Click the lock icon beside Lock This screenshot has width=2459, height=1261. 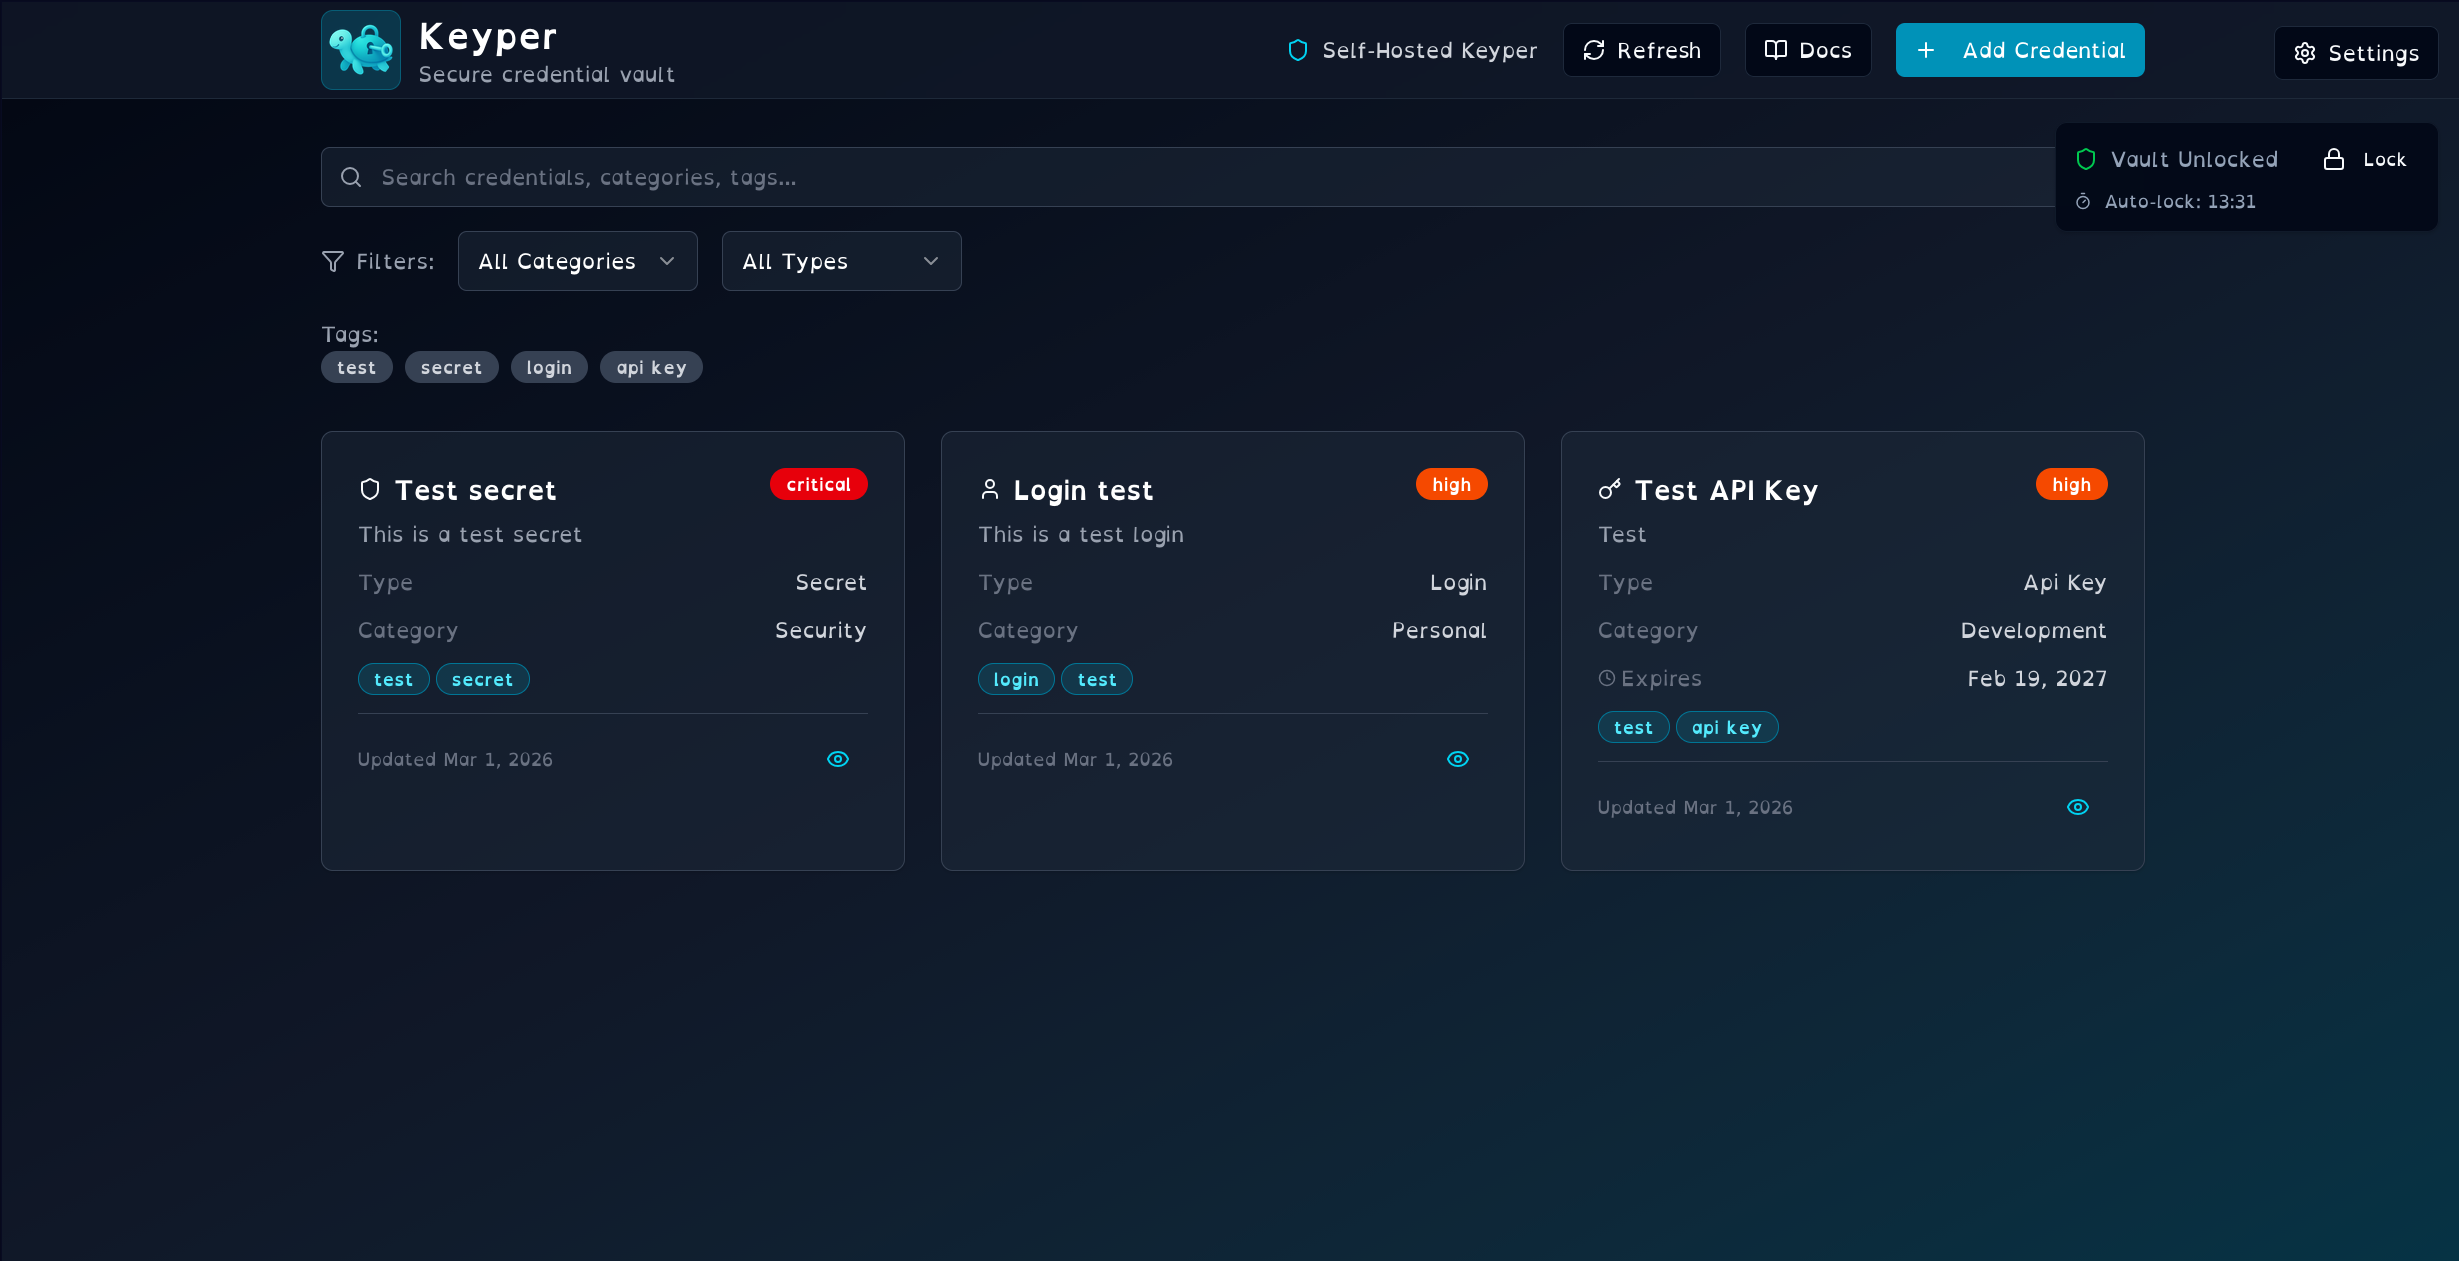(x=2335, y=158)
